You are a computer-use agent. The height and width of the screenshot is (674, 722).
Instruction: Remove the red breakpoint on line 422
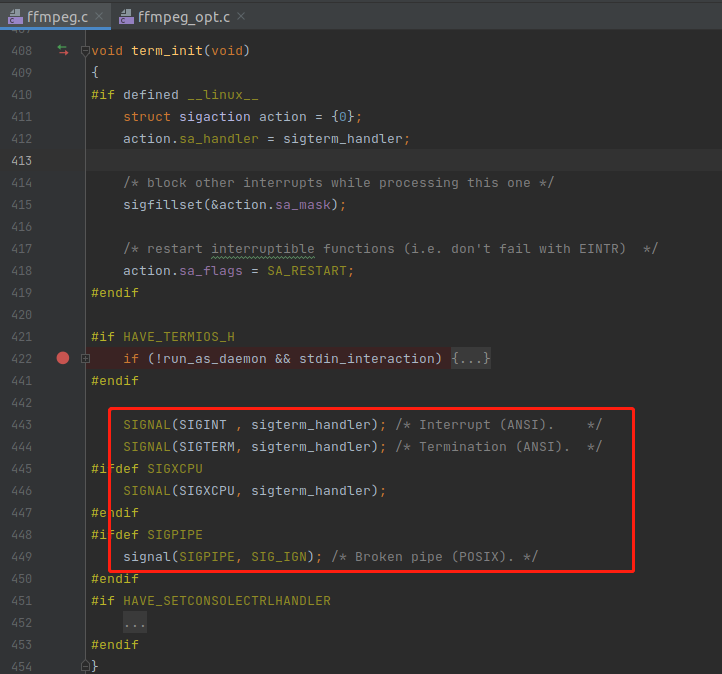pos(63,358)
